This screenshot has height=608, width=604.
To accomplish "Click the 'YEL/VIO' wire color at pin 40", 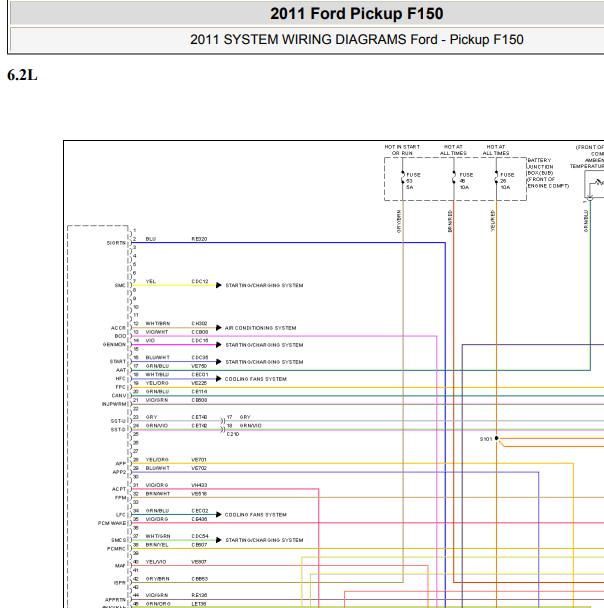I will point(156,562).
